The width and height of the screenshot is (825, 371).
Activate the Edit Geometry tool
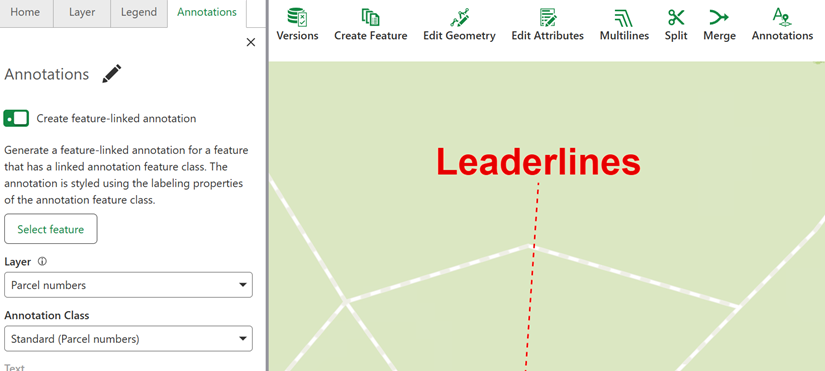[459, 25]
